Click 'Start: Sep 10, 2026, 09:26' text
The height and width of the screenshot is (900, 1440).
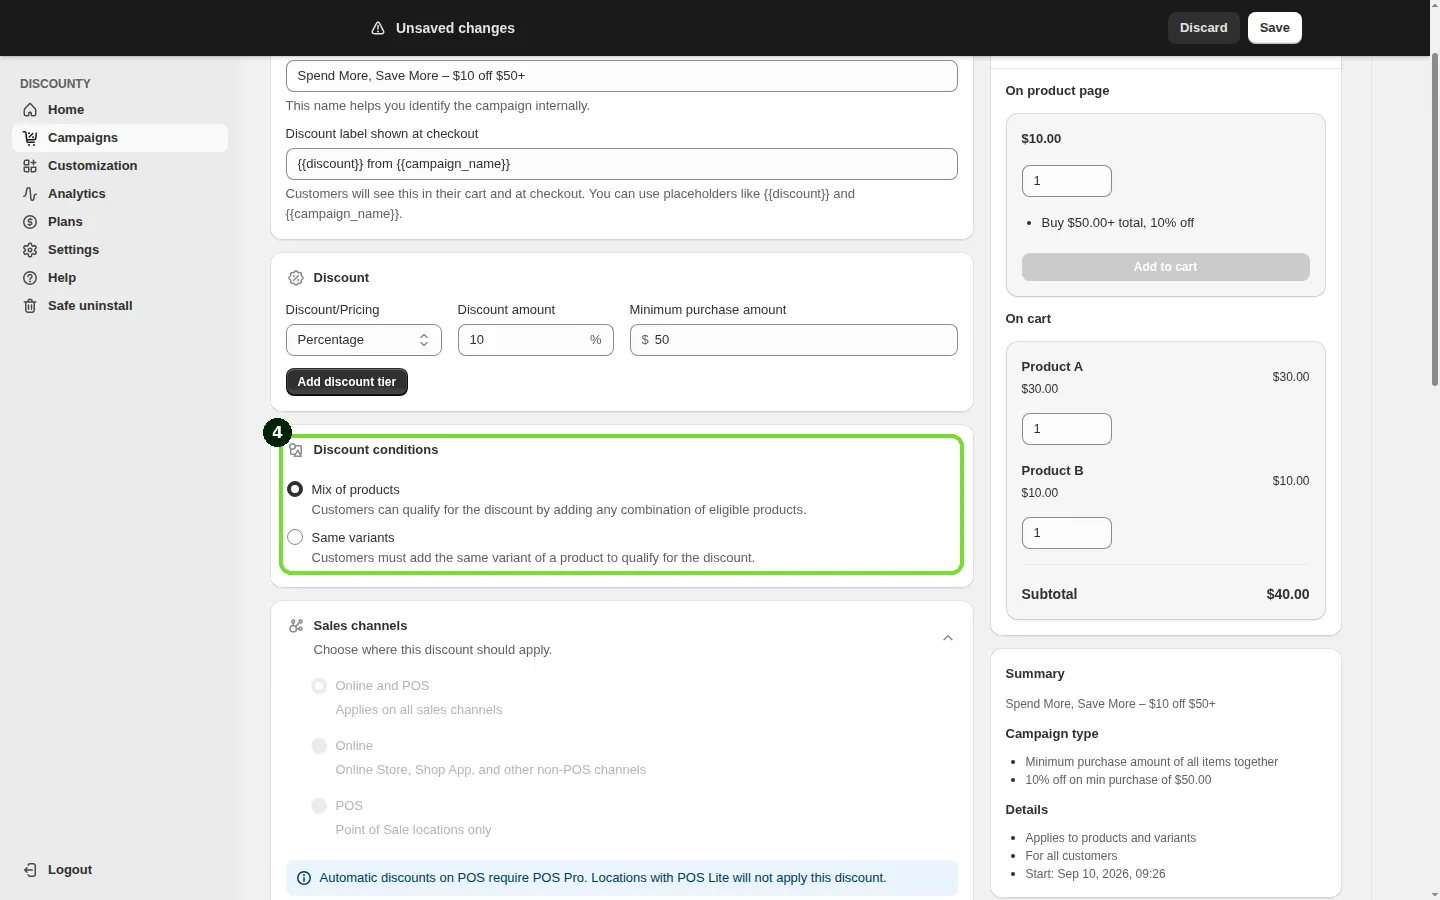[x=1095, y=874]
